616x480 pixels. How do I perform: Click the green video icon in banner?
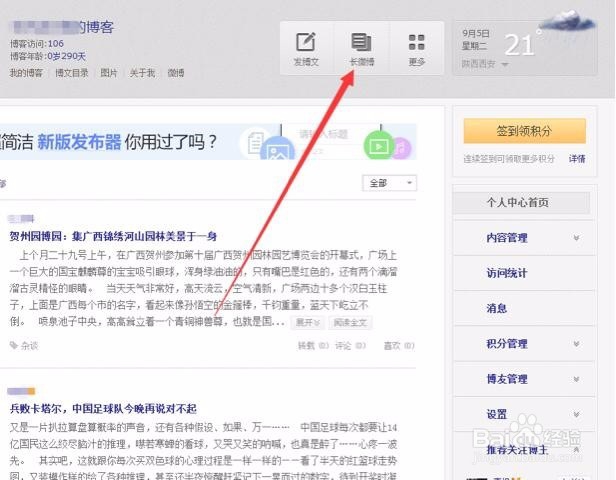379,145
